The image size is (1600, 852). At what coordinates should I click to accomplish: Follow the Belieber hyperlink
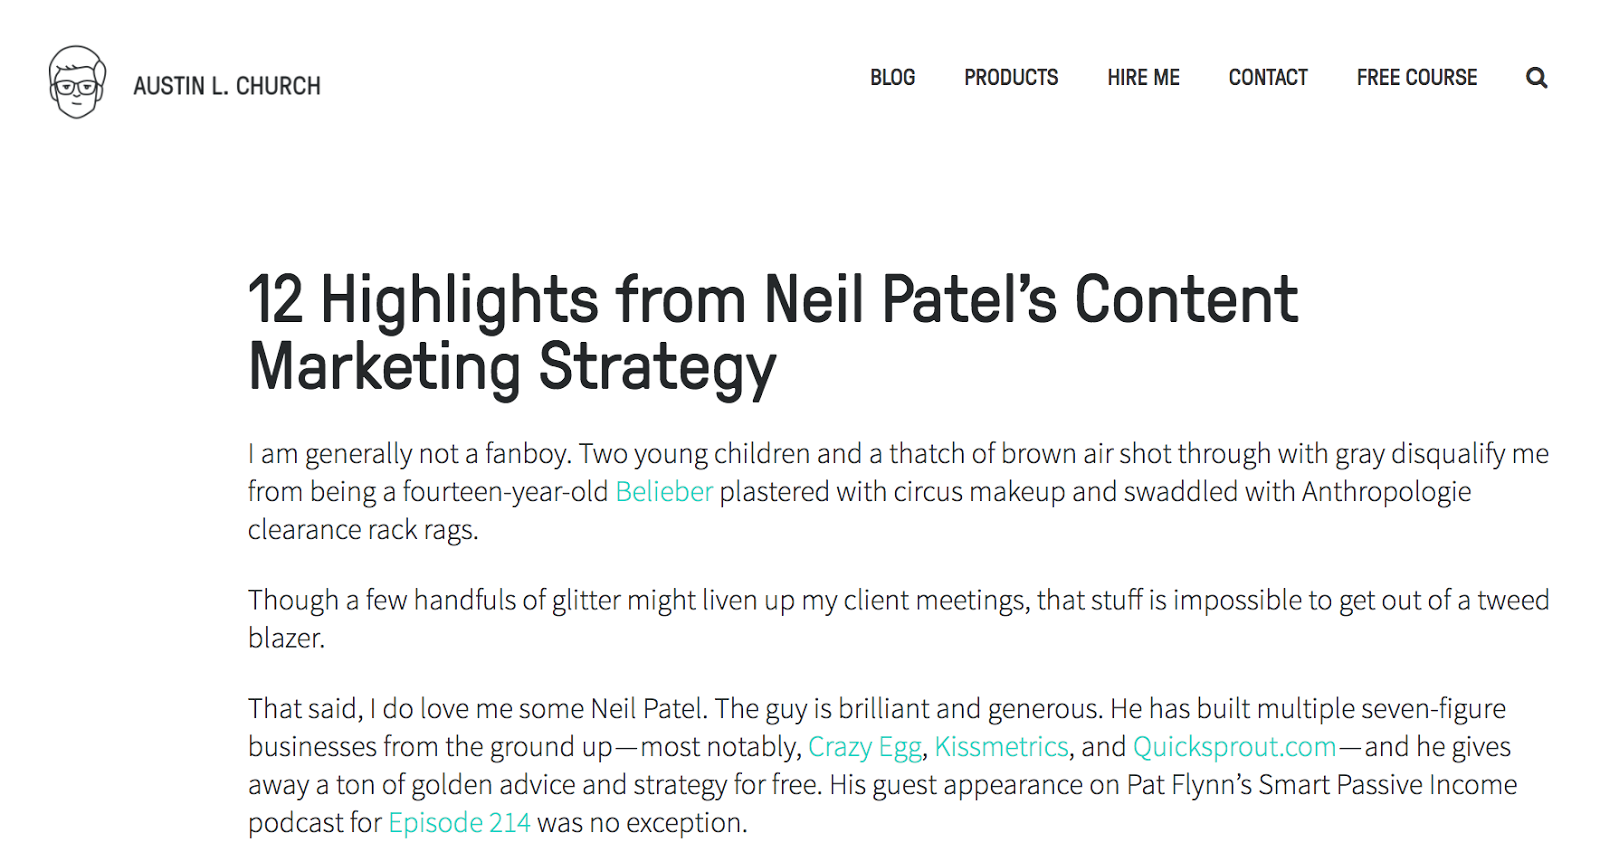(664, 492)
